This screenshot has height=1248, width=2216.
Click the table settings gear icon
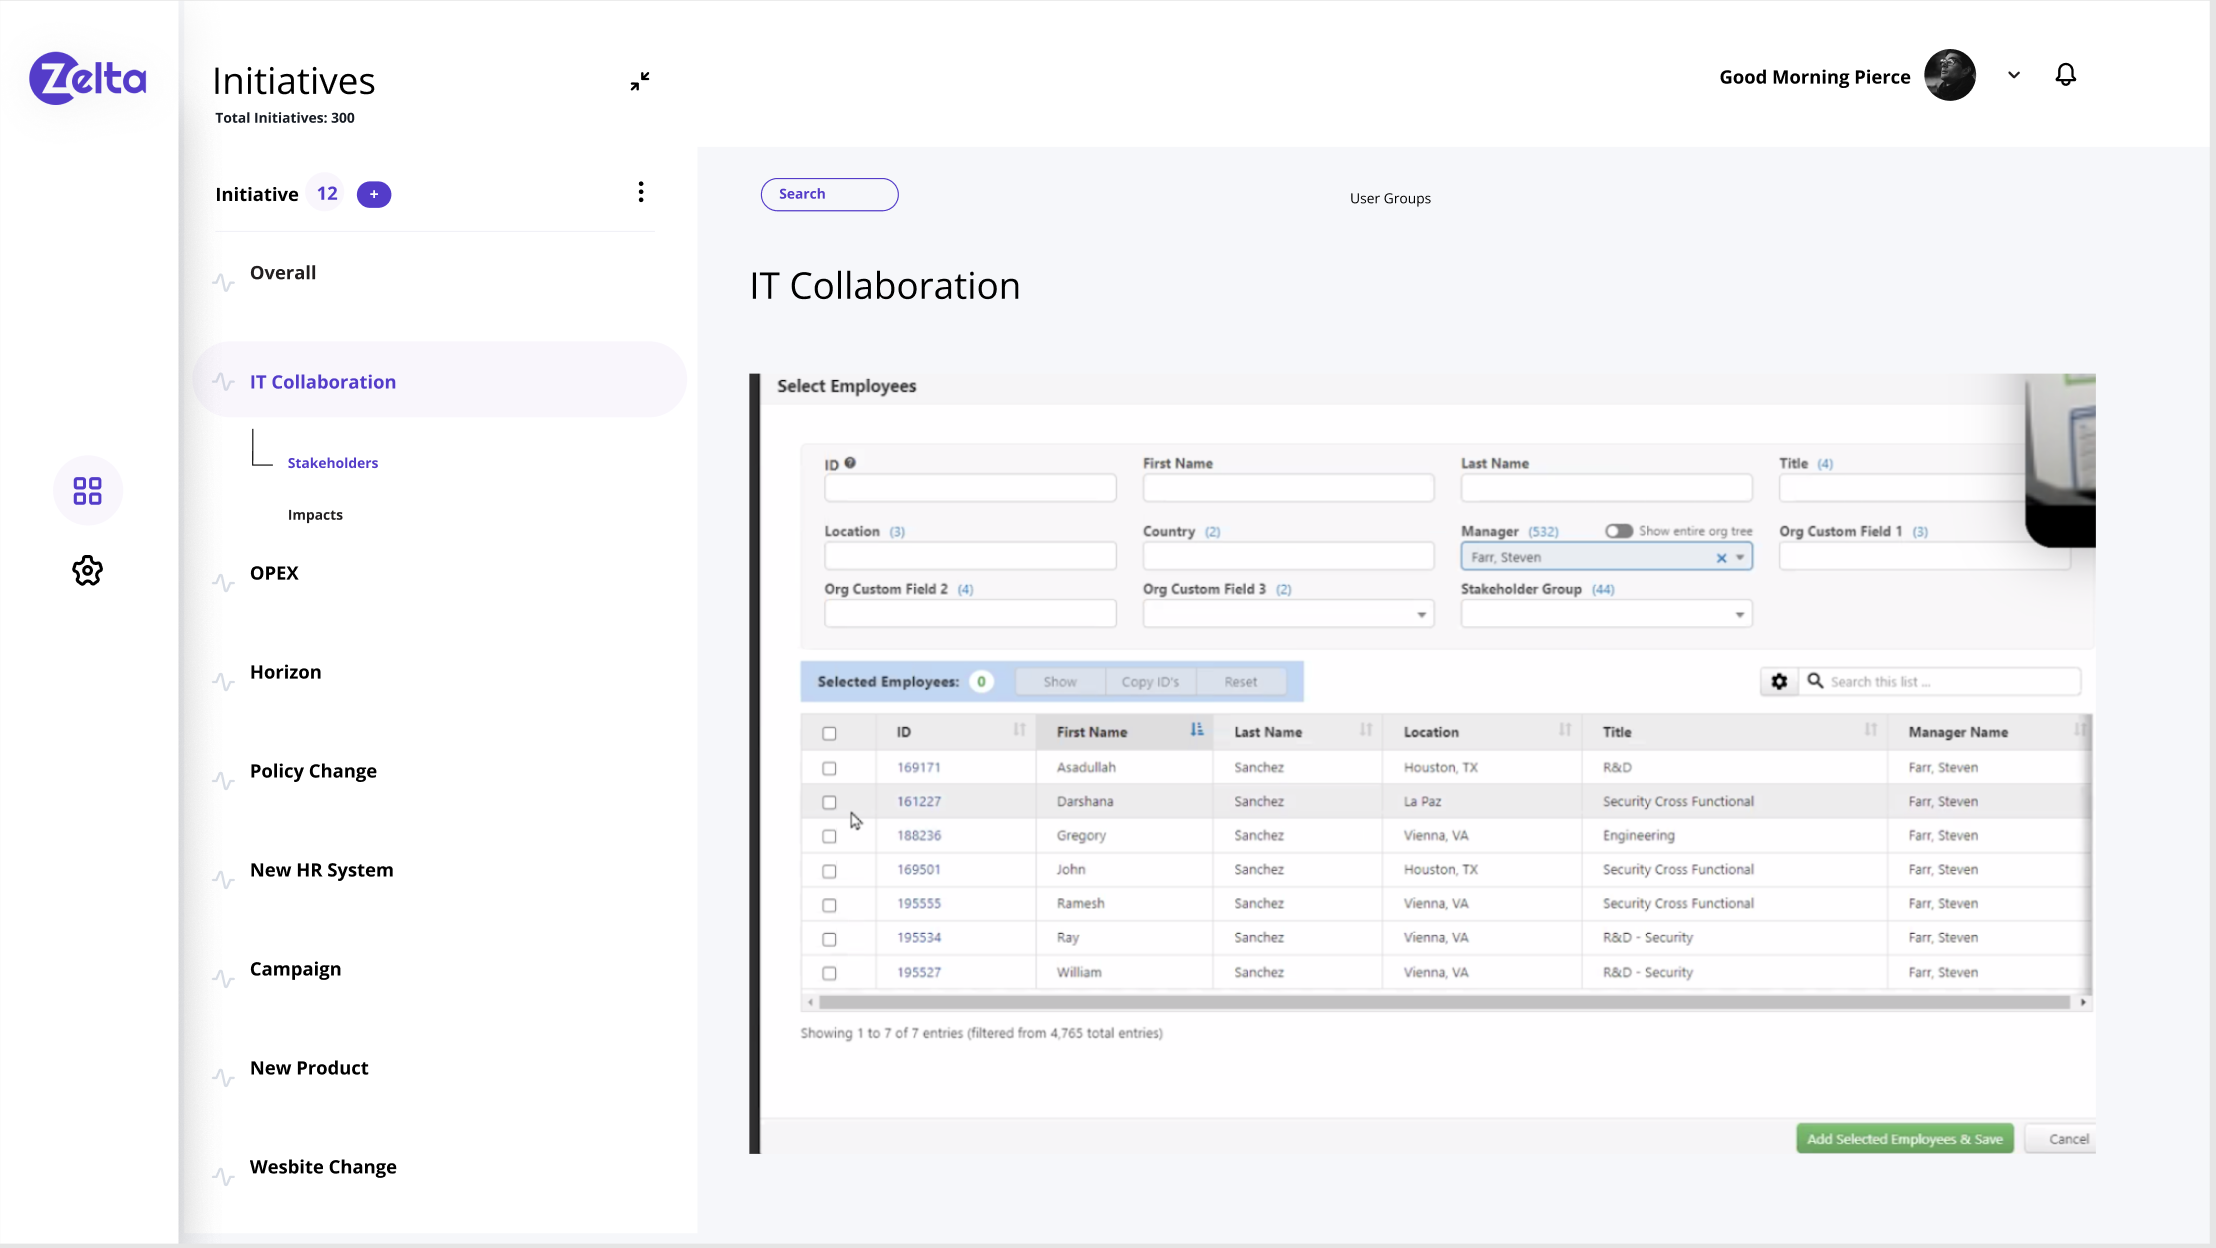(x=1779, y=682)
